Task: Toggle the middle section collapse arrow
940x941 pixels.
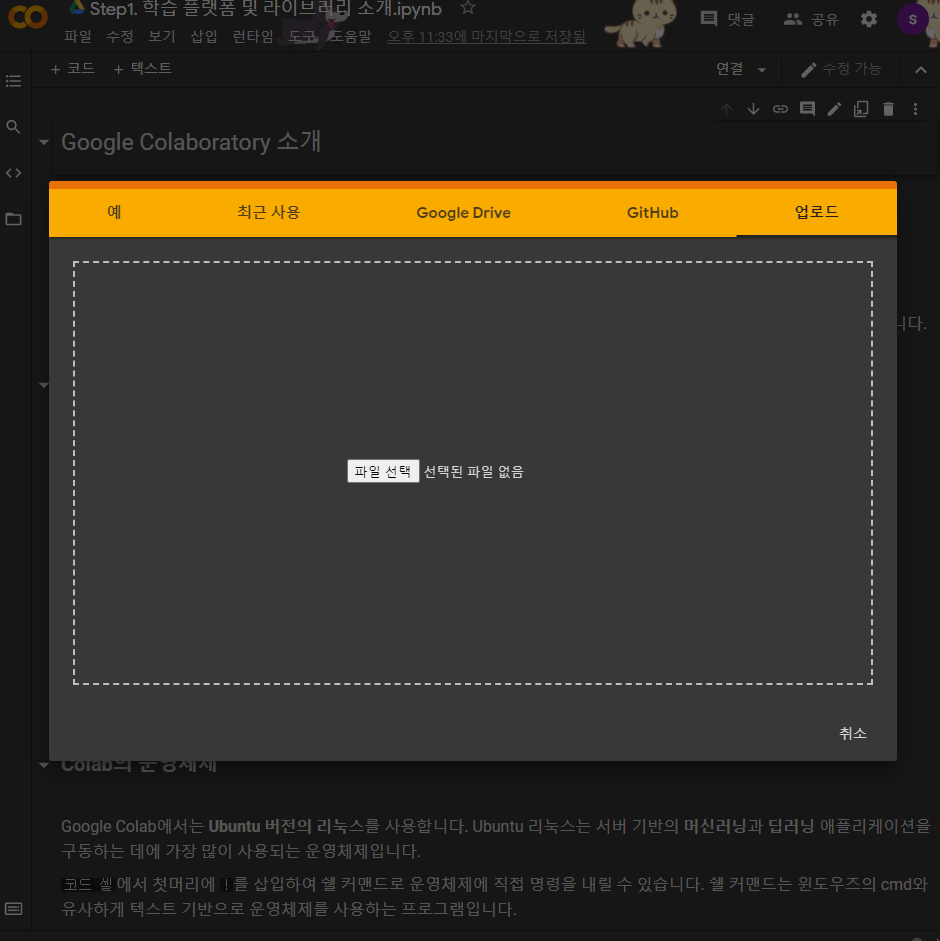Action: (44, 385)
